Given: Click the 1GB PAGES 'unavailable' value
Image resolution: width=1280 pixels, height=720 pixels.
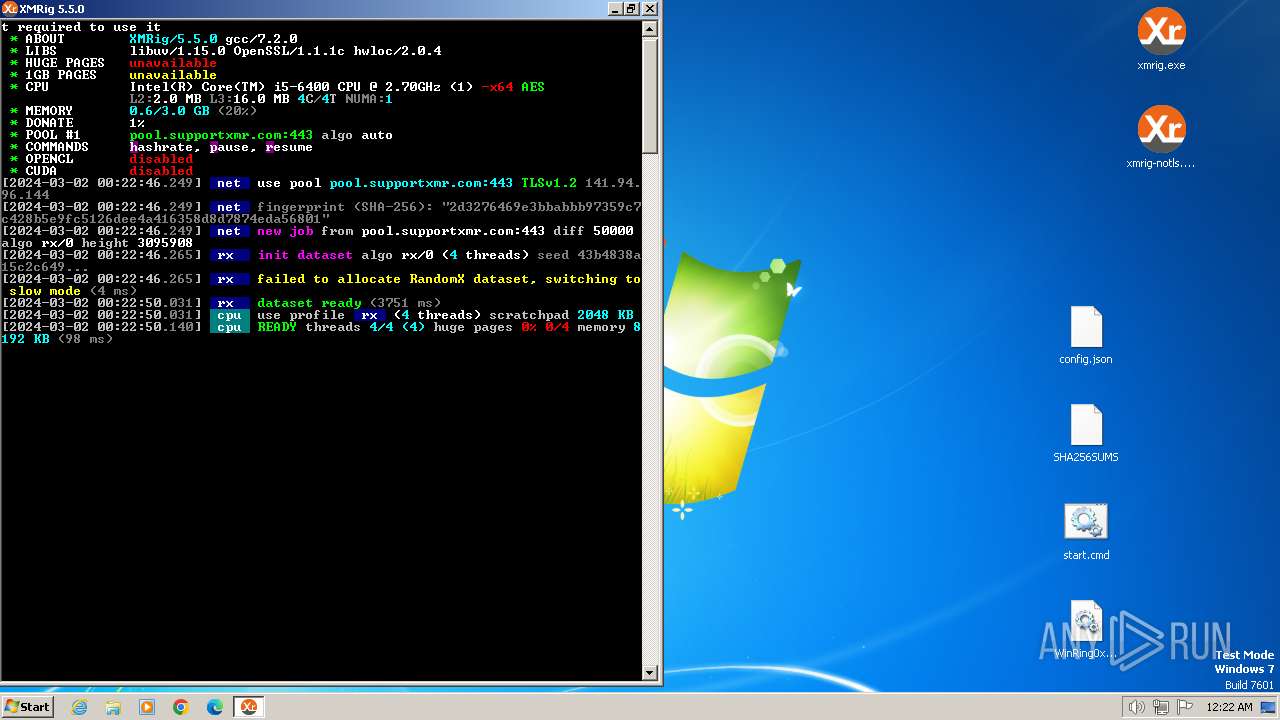Looking at the screenshot, I should 173,75.
